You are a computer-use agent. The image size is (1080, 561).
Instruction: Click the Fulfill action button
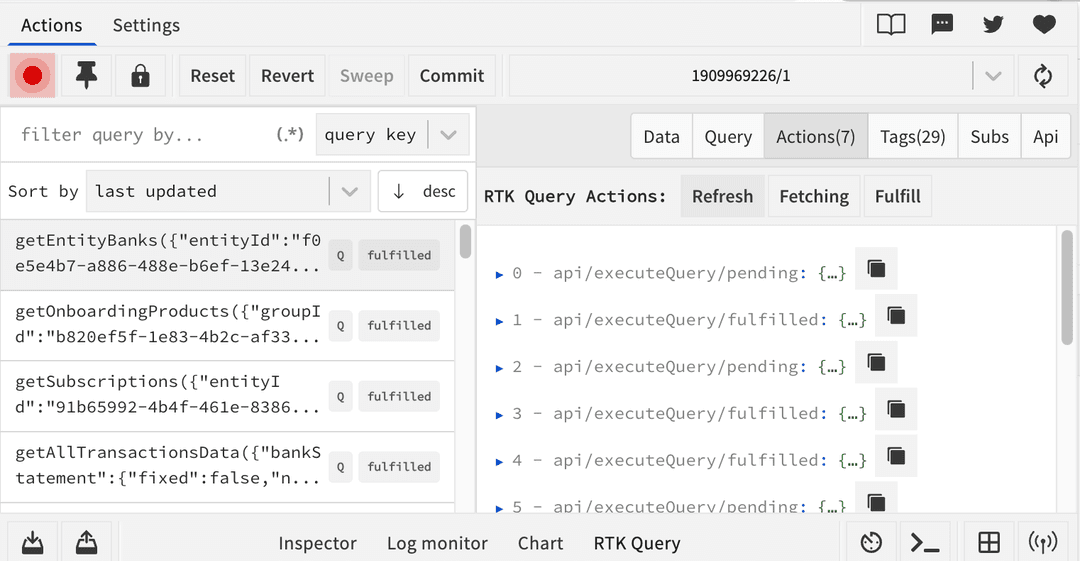click(x=897, y=196)
